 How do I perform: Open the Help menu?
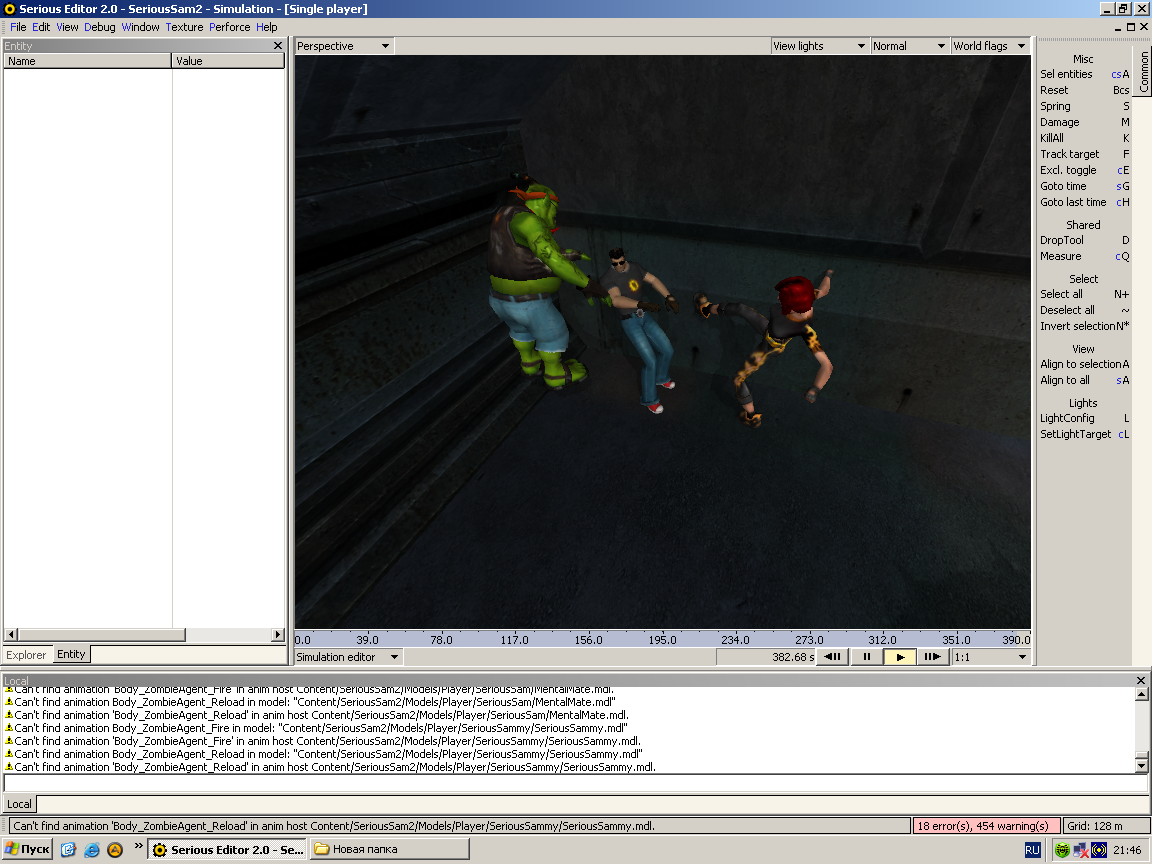(267, 27)
